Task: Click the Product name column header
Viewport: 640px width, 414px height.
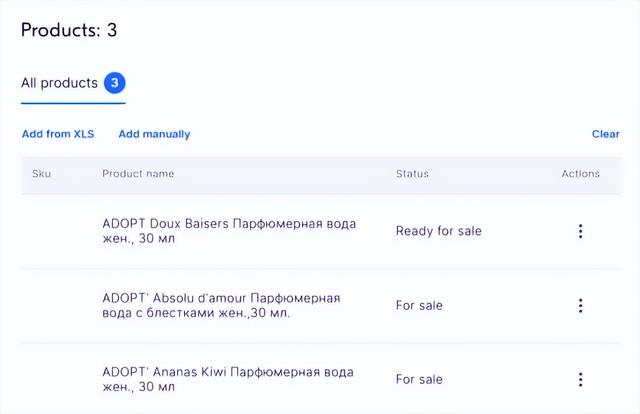Action: coord(138,174)
